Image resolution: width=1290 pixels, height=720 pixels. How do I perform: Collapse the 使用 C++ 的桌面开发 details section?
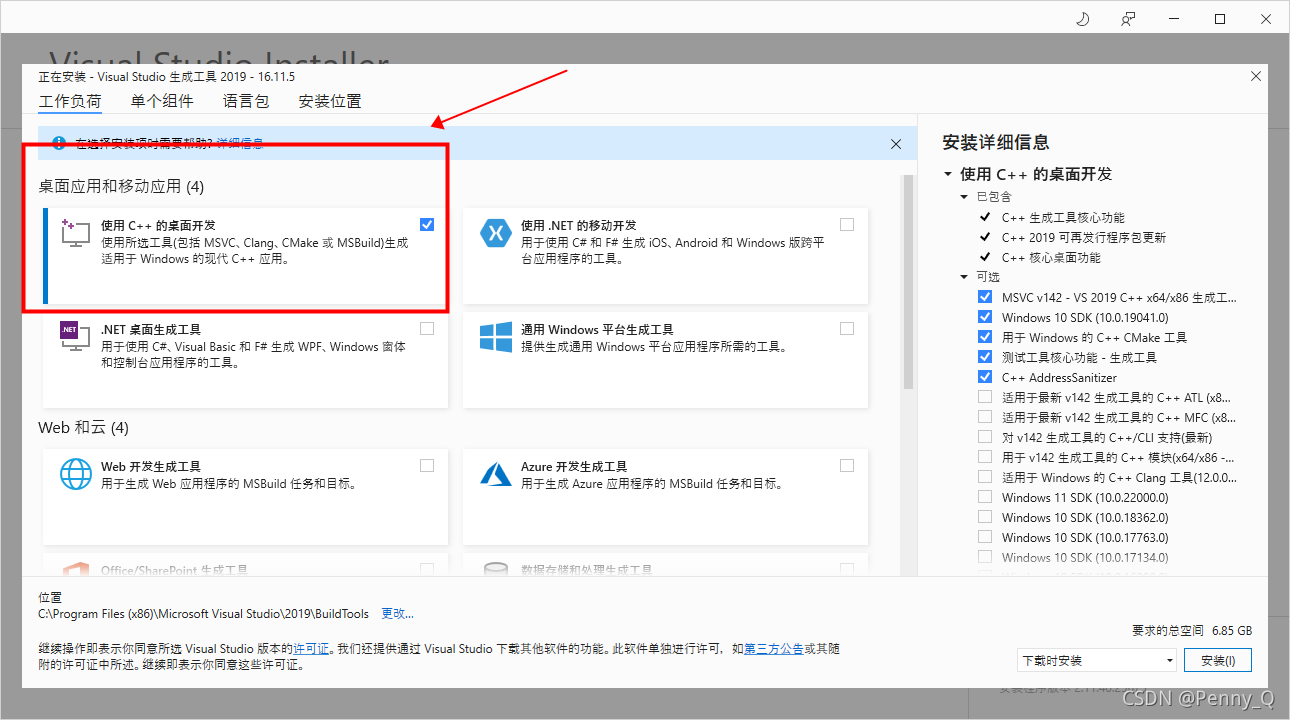tap(948, 174)
